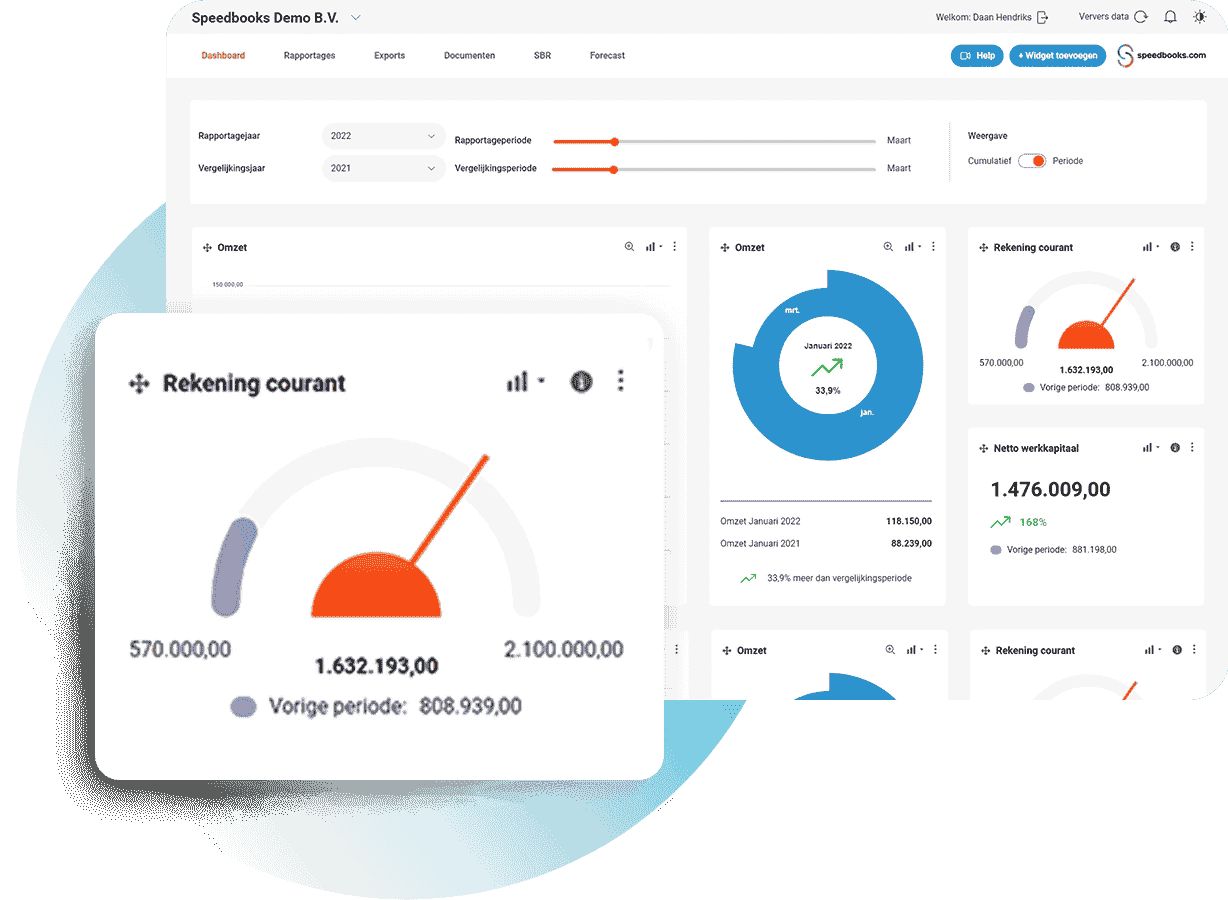Image resolution: width=1228 pixels, height=900 pixels.
Task: Zoom the Omzet donut chart widget
Action: point(888,247)
